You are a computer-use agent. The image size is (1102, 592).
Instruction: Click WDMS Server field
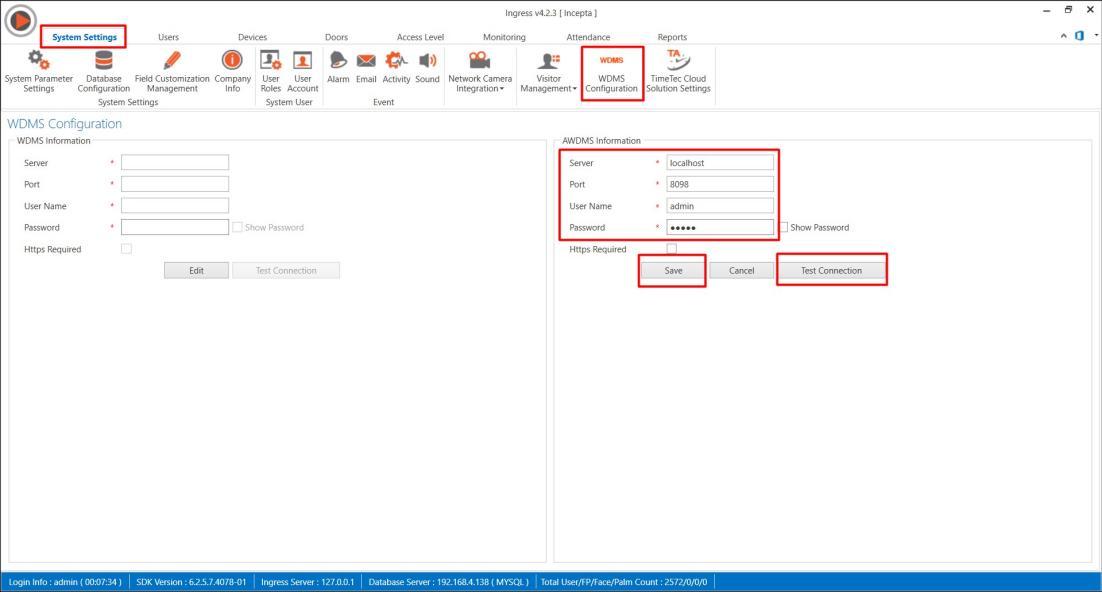[175, 162]
